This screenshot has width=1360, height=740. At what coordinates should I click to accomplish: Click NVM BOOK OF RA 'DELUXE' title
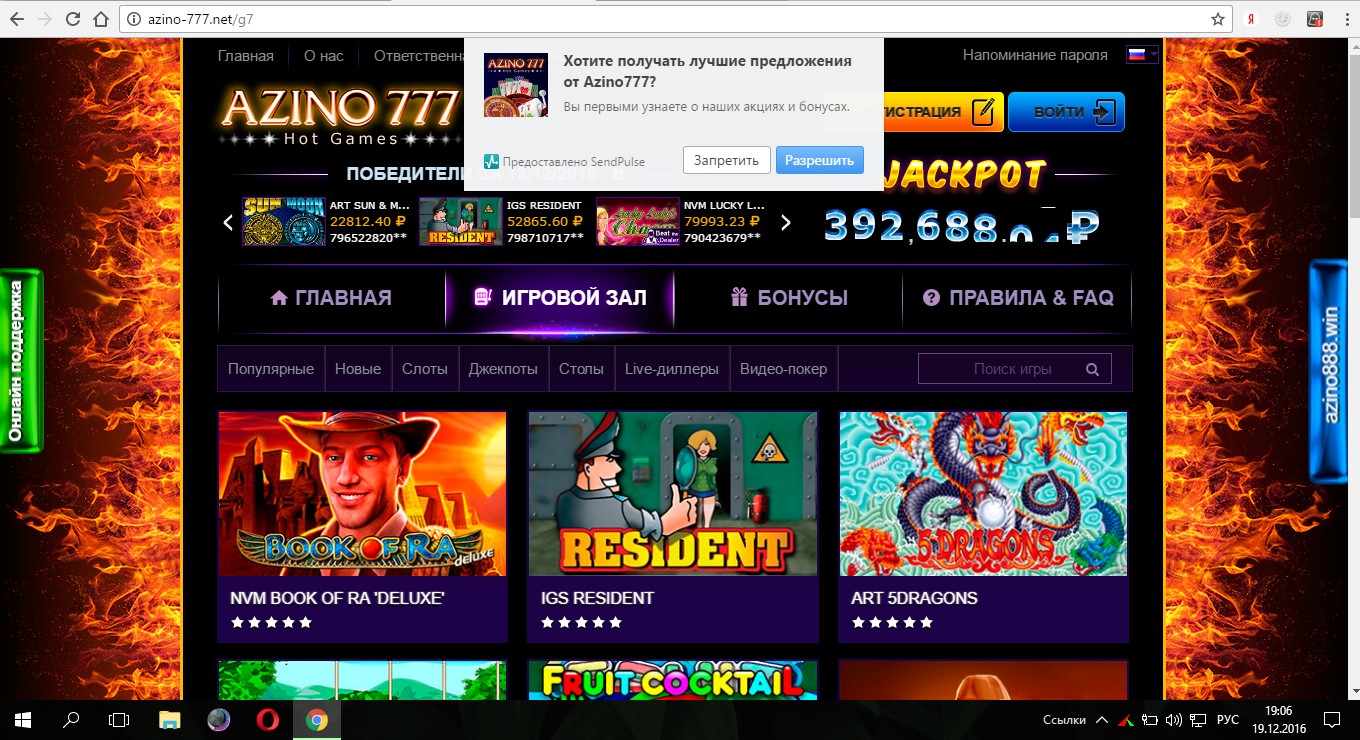(337, 598)
